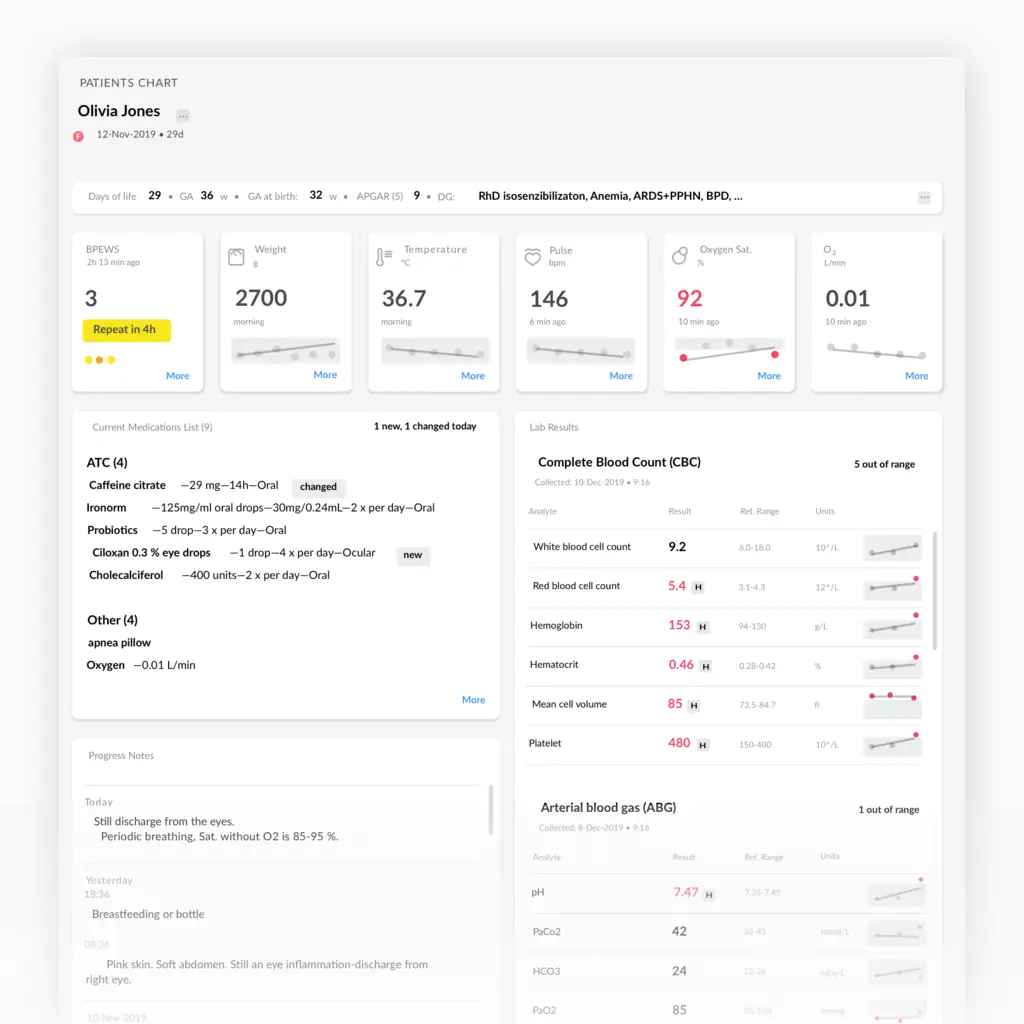This screenshot has width=1024, height=1024.
Task: Open the ellipsis menu next to Olivia Jones
Action: click(183, 114)
